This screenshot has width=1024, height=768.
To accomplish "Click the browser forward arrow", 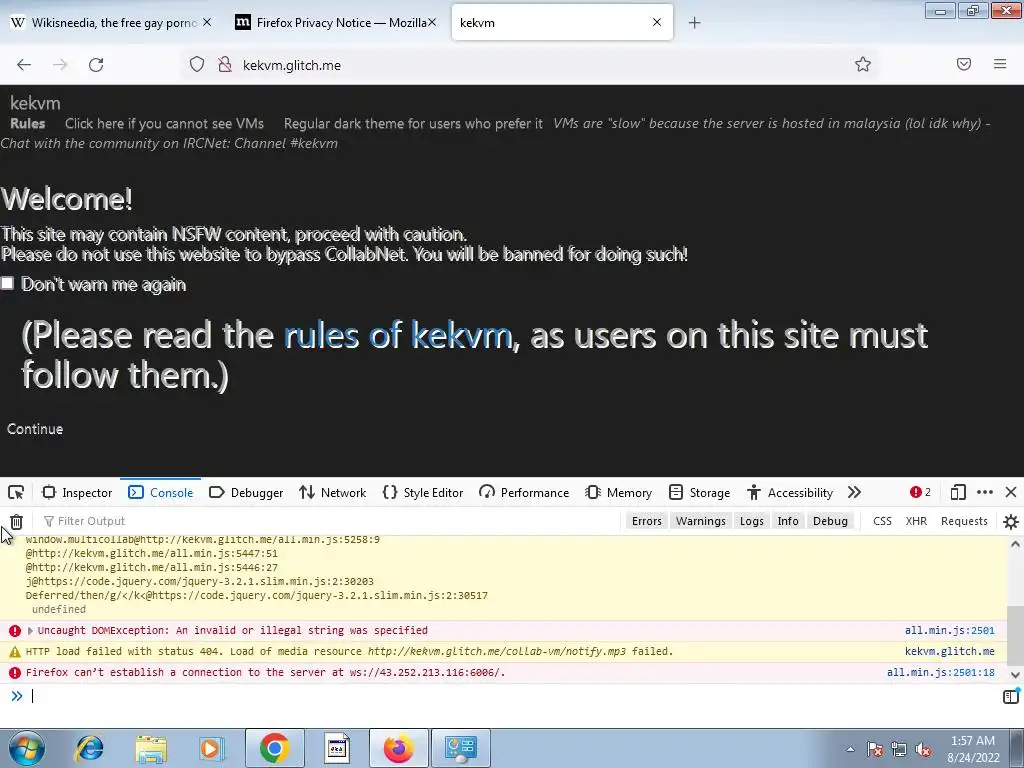I will pos(60,65).
